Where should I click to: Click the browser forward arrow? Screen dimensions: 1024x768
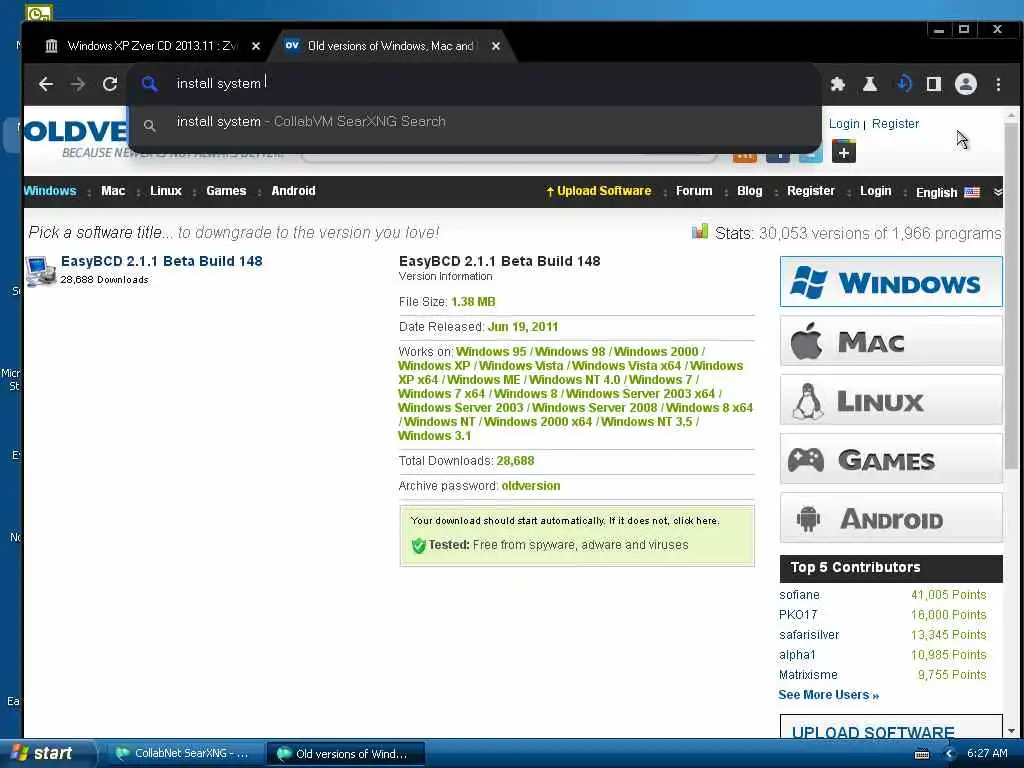click(78, 84)
